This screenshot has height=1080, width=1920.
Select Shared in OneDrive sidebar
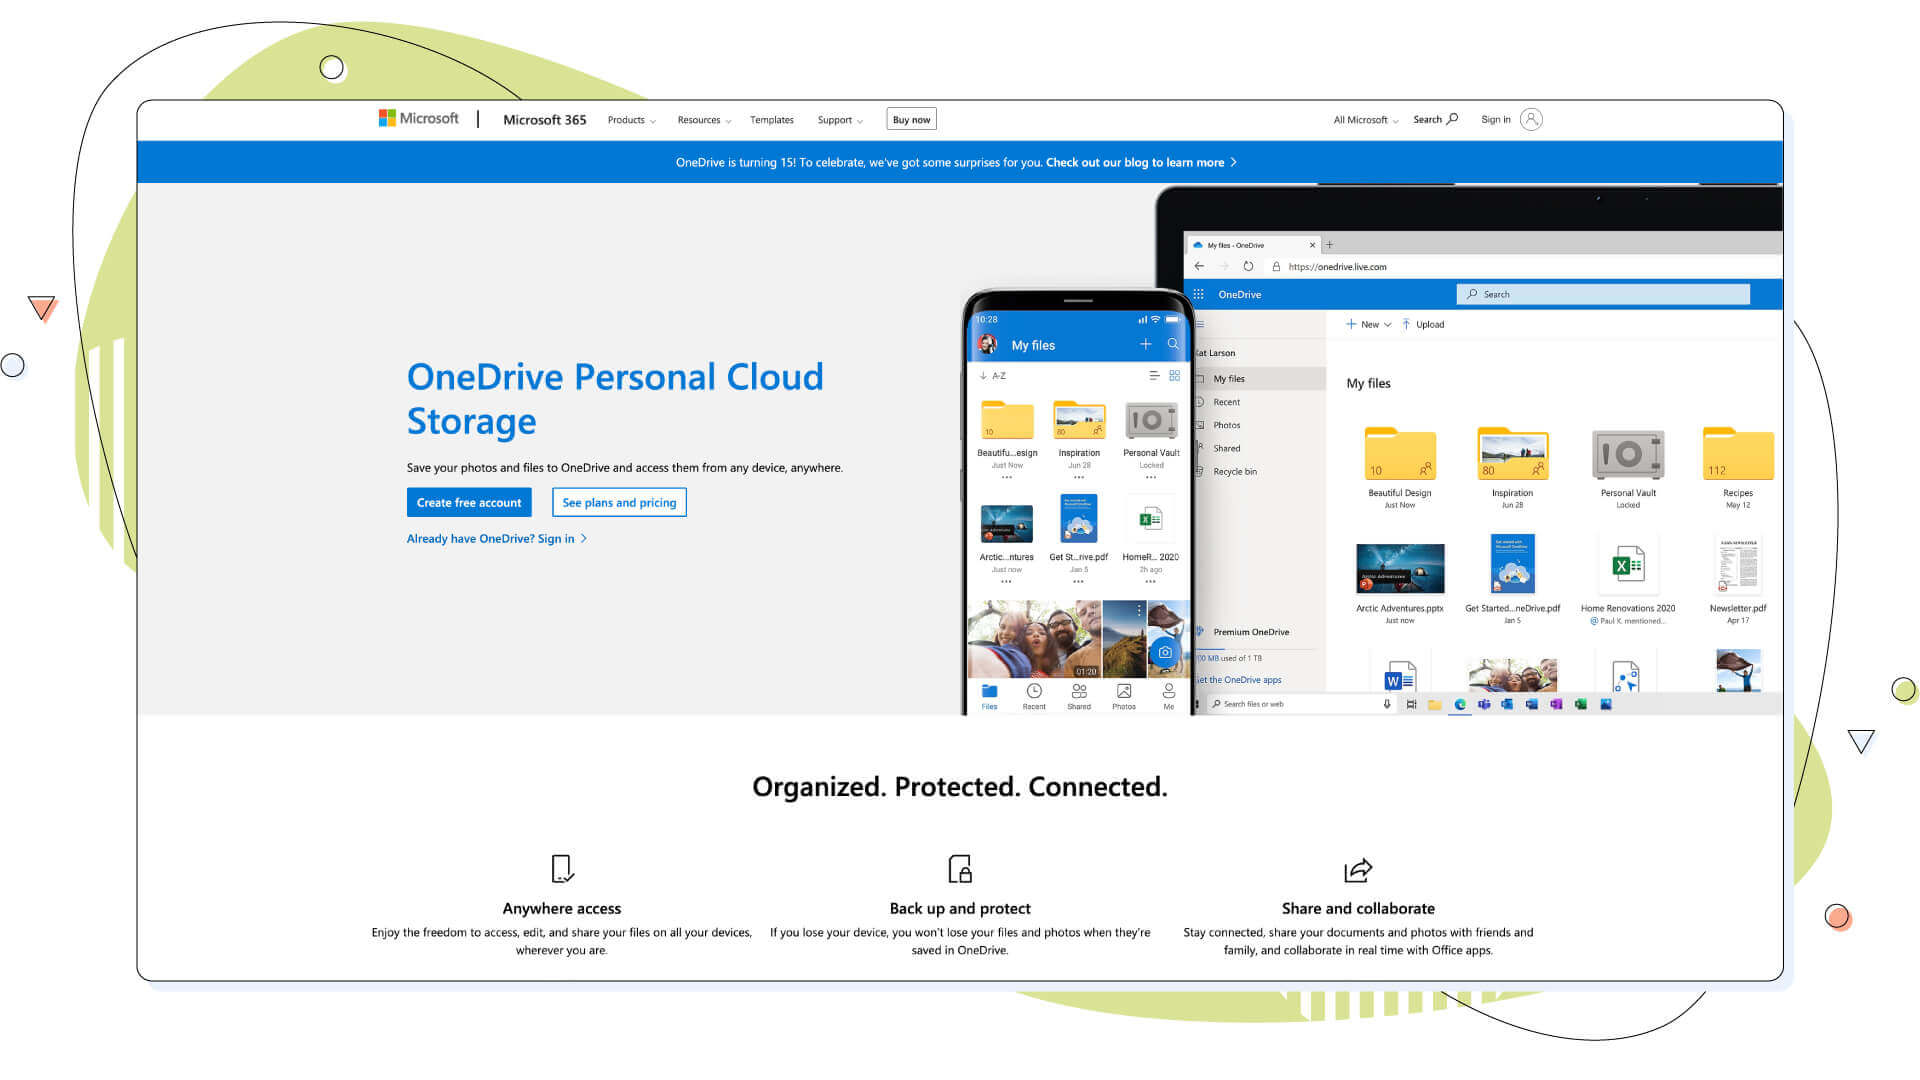click(x=1226, y=448)
